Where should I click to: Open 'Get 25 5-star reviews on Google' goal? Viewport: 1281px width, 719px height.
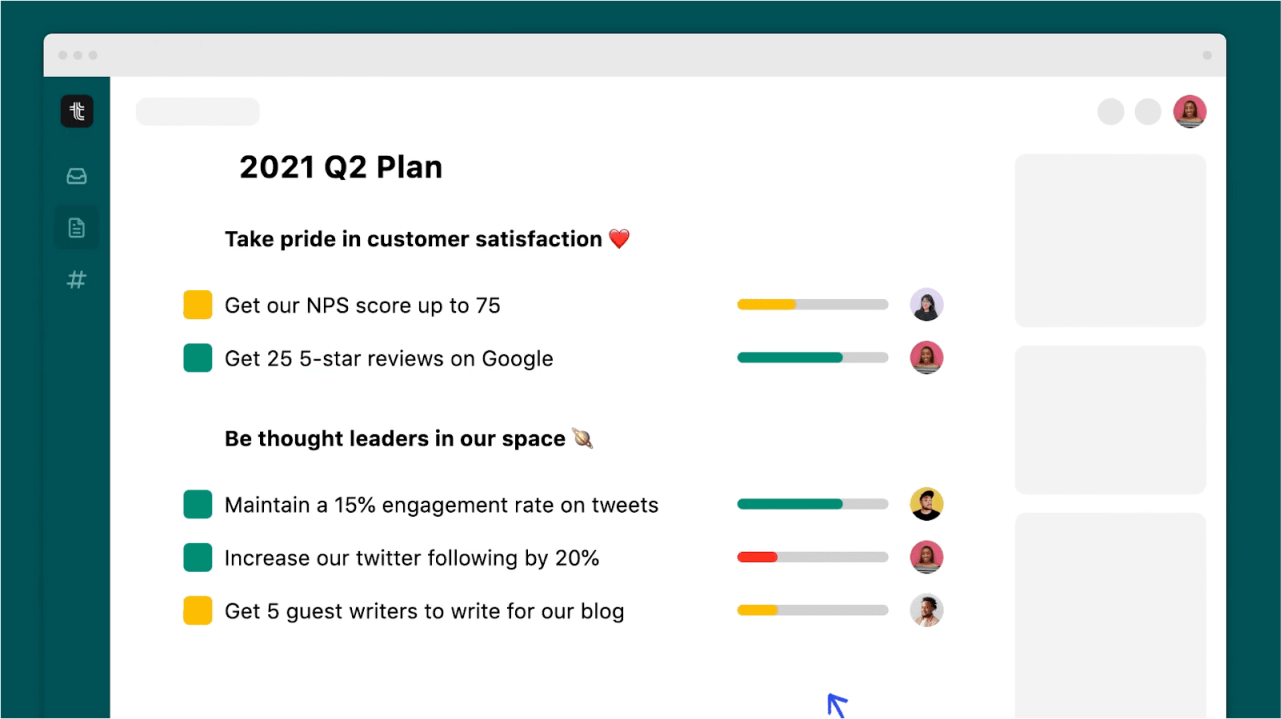click(388, 359)
